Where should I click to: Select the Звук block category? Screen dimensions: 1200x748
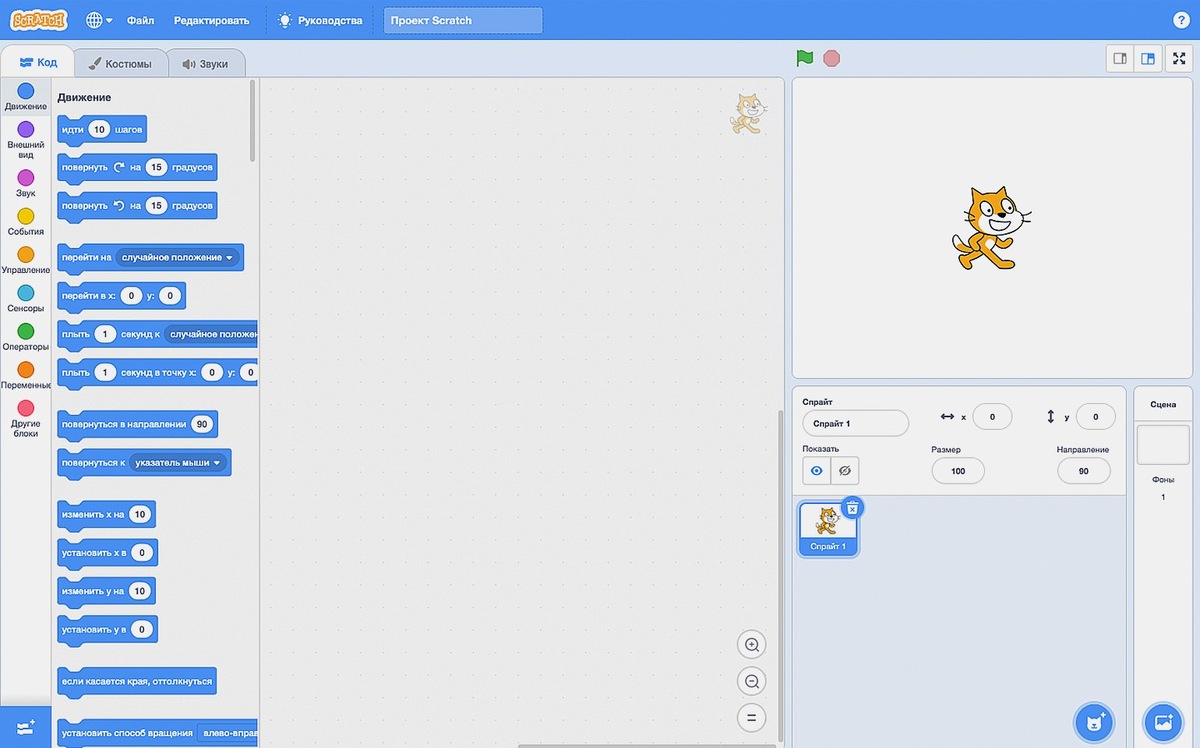pos(26,183)
